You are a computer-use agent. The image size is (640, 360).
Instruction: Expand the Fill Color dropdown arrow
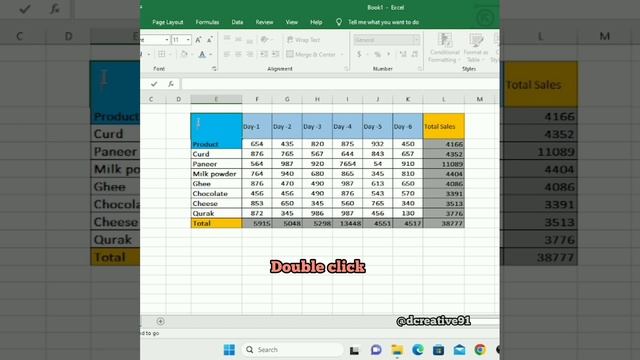192,54
